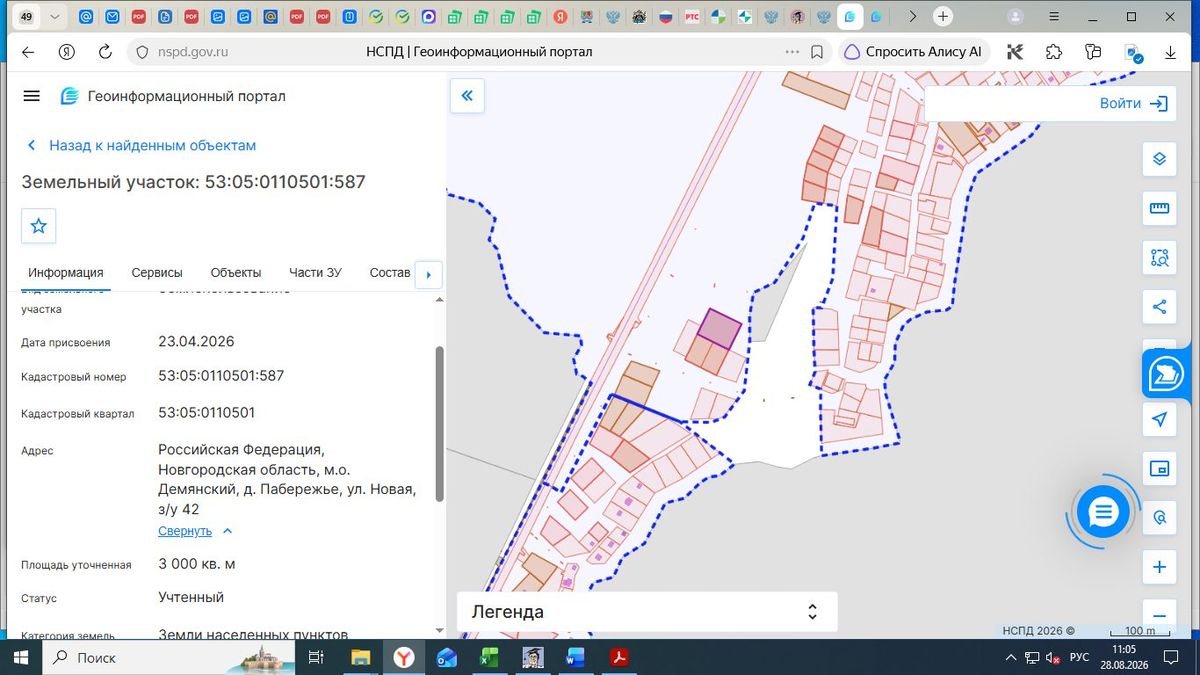Open the share map tool

[1160, 307]
